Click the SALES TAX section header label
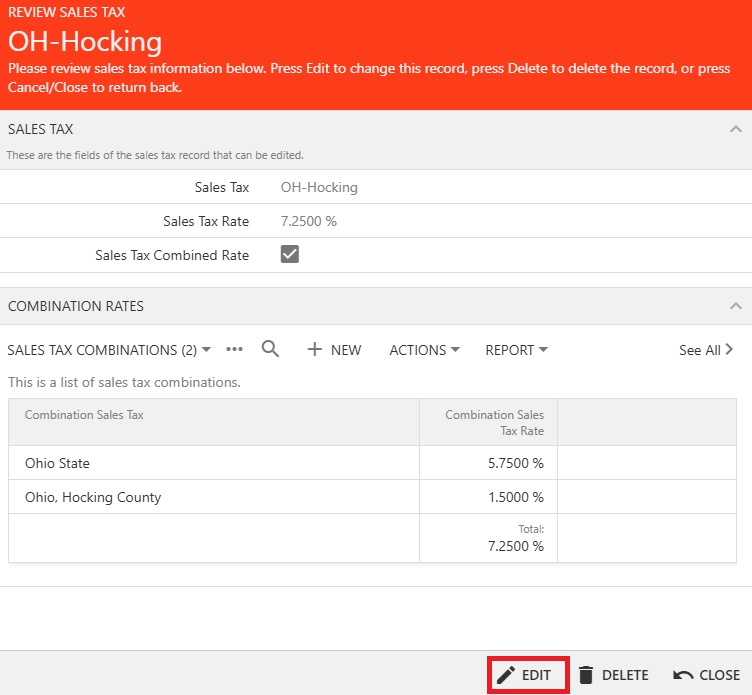Screen dimensions: 752x695 (40, 129)
